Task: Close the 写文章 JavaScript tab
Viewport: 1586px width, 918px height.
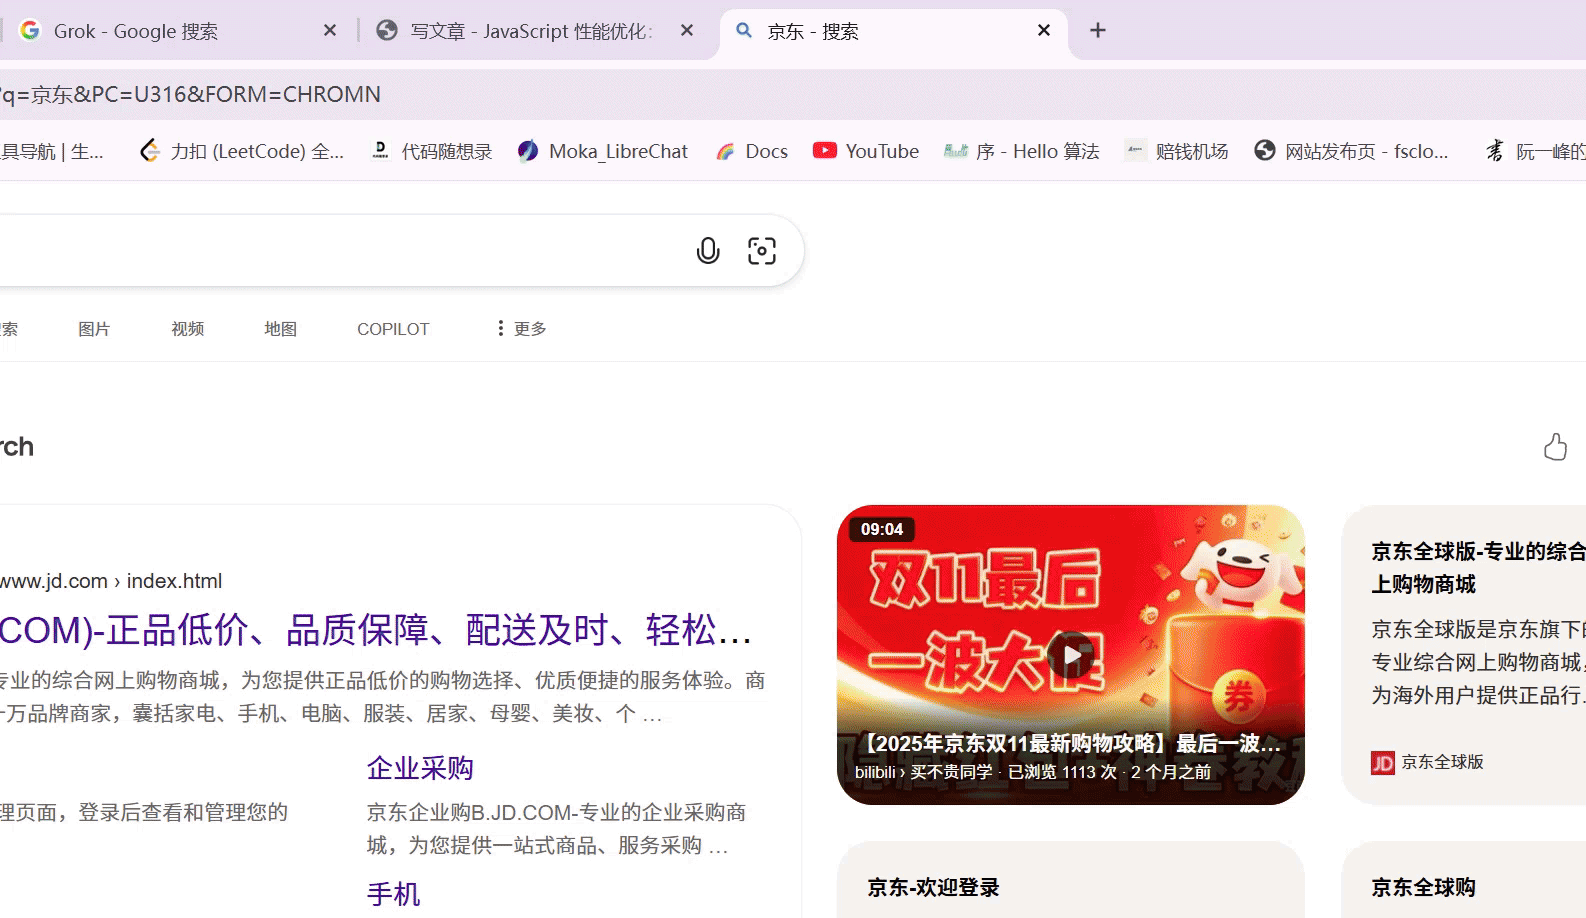Action: click(687, 30)
